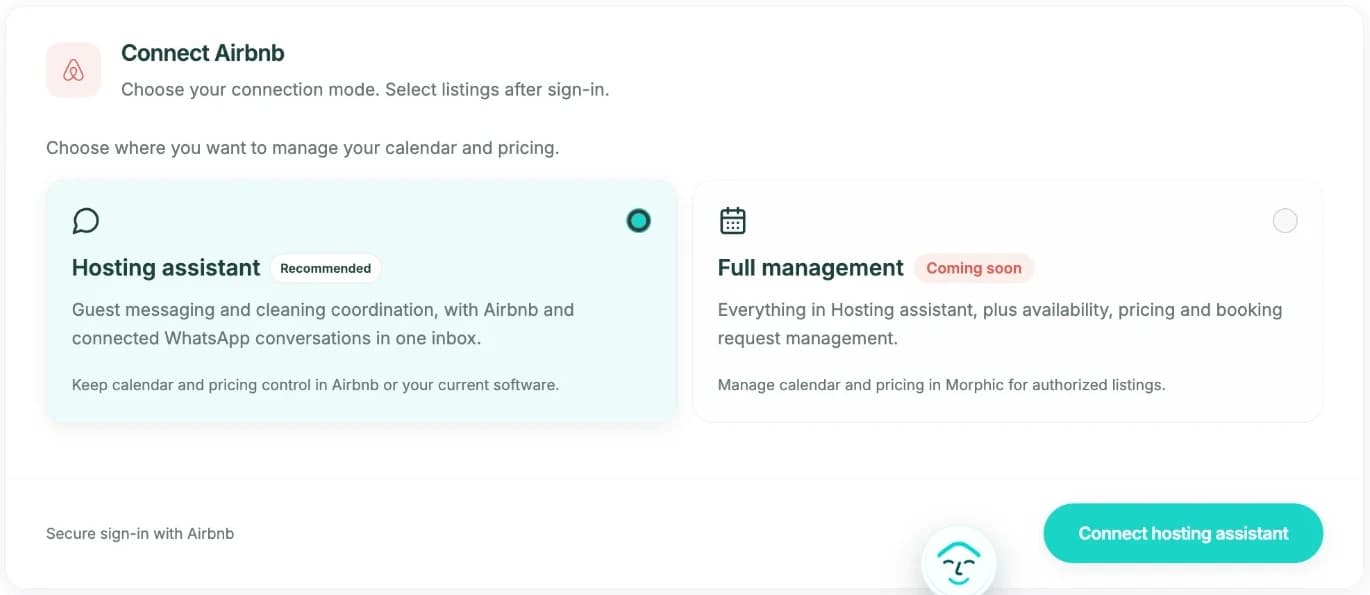Screen dimensions: 1370x595
Task: Click 'Manage calendar and pricing in Morphic' note
Action: coord(941,385)
